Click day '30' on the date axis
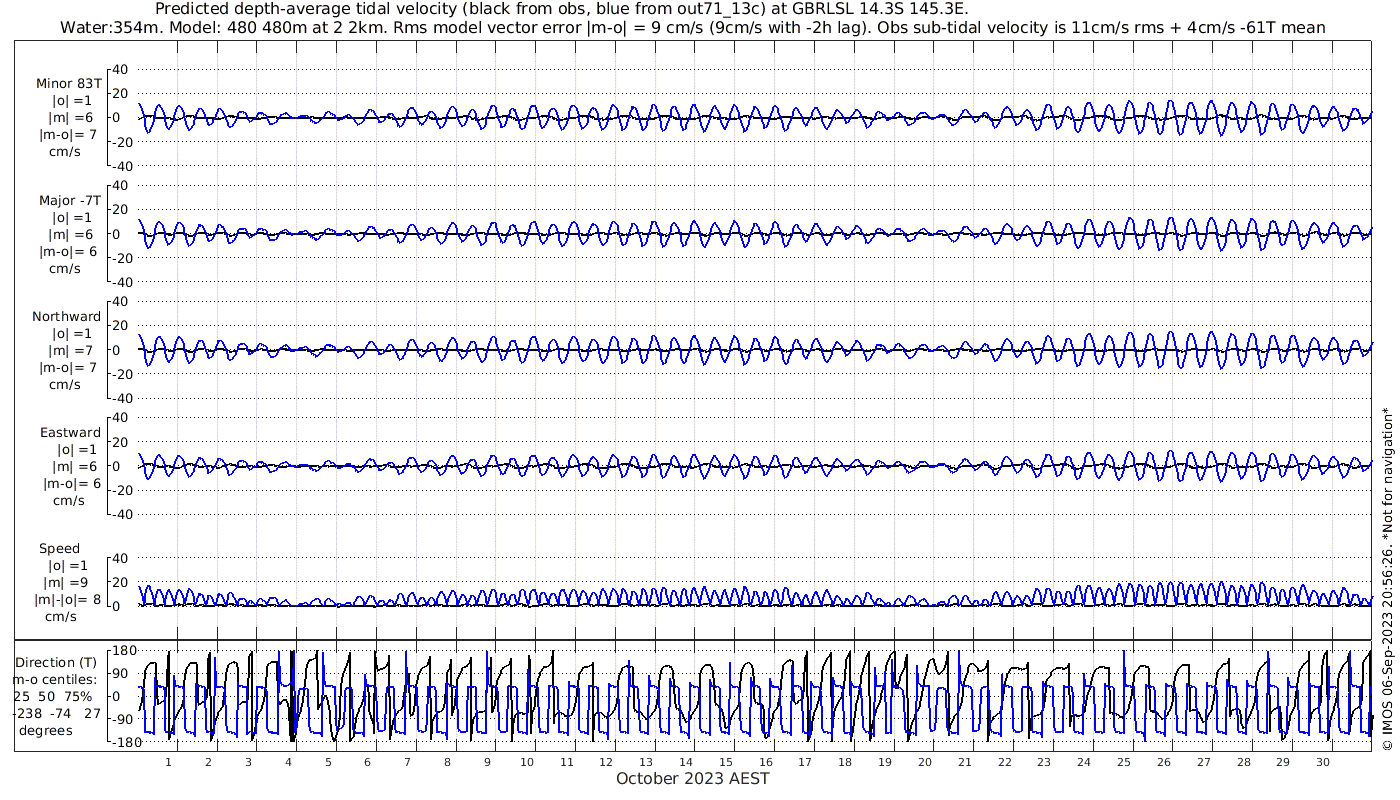 1322,762
